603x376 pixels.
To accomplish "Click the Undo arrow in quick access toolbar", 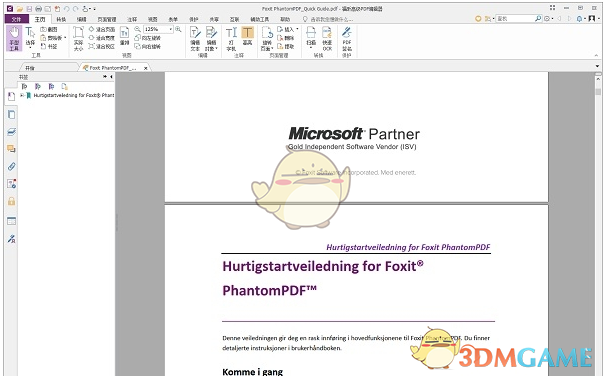I will [67, 8].
